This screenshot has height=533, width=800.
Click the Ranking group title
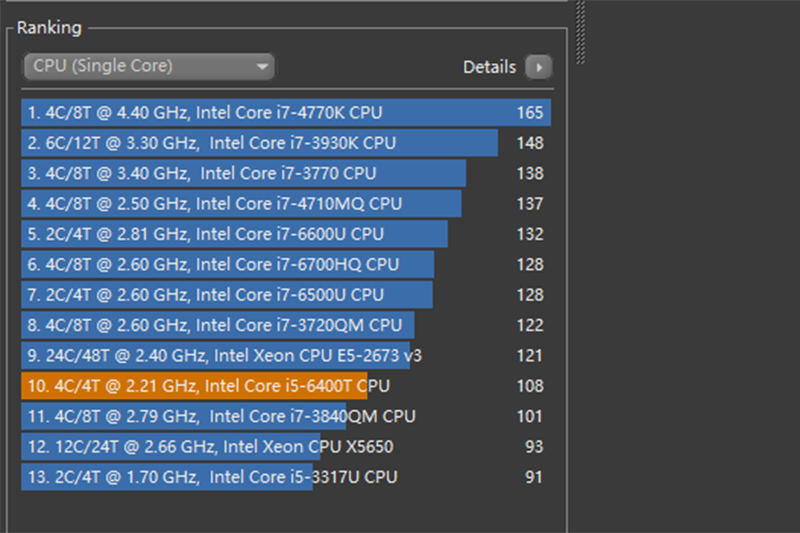tap(49, 28)
